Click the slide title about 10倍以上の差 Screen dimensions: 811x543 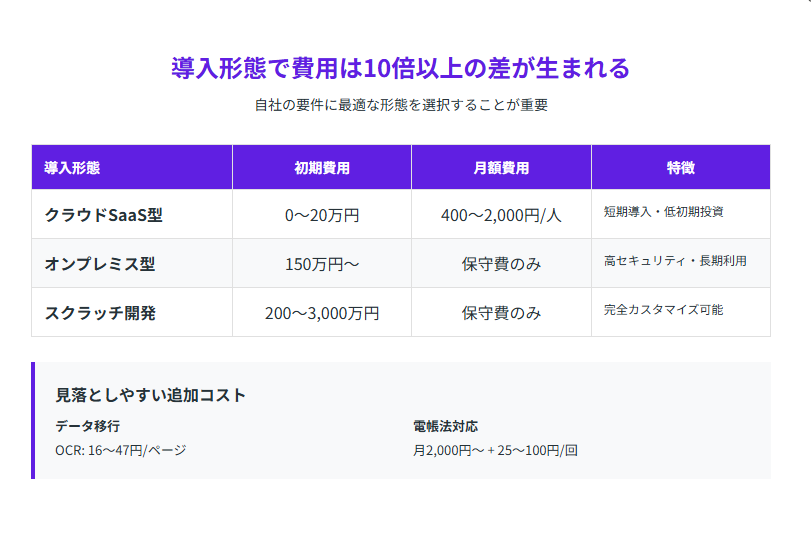pyautogui.click(x=401, y=68)
